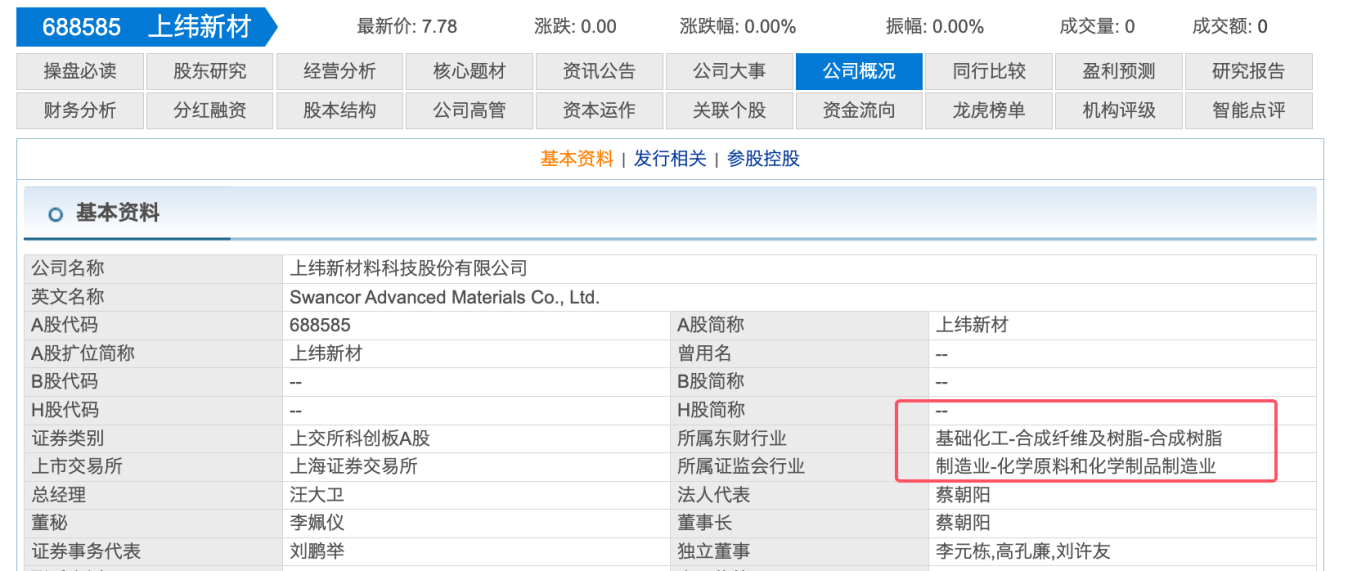Viewport: 1366px width, 571px height.
Task: Select A股简称 value 上纬新材
Action: (x=972, y=325)
